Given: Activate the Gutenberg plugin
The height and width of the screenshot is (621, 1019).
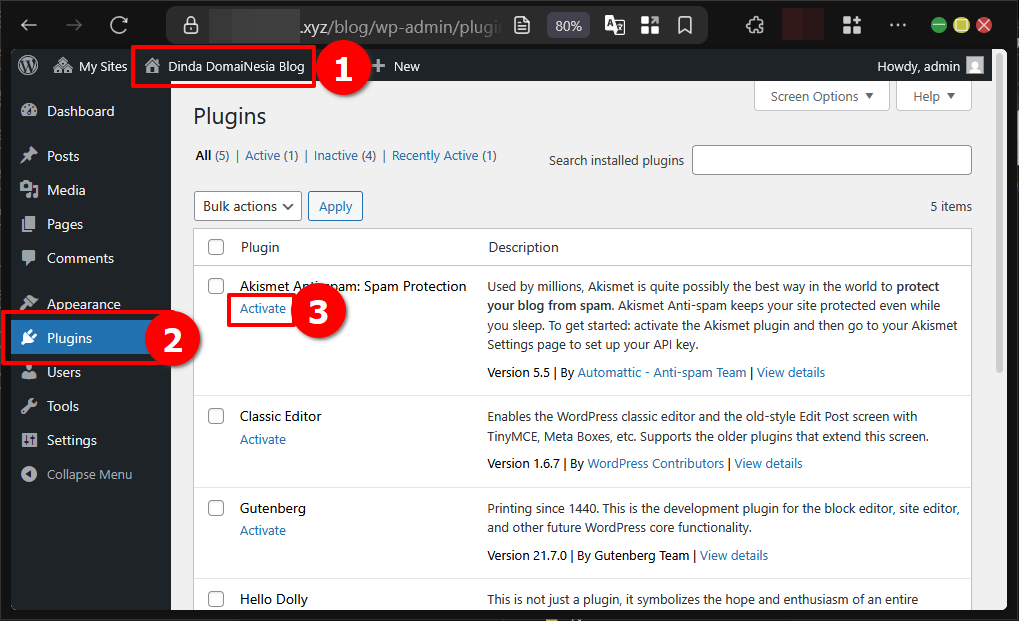Looking at the screenshot, I should (x=263, y=531).
